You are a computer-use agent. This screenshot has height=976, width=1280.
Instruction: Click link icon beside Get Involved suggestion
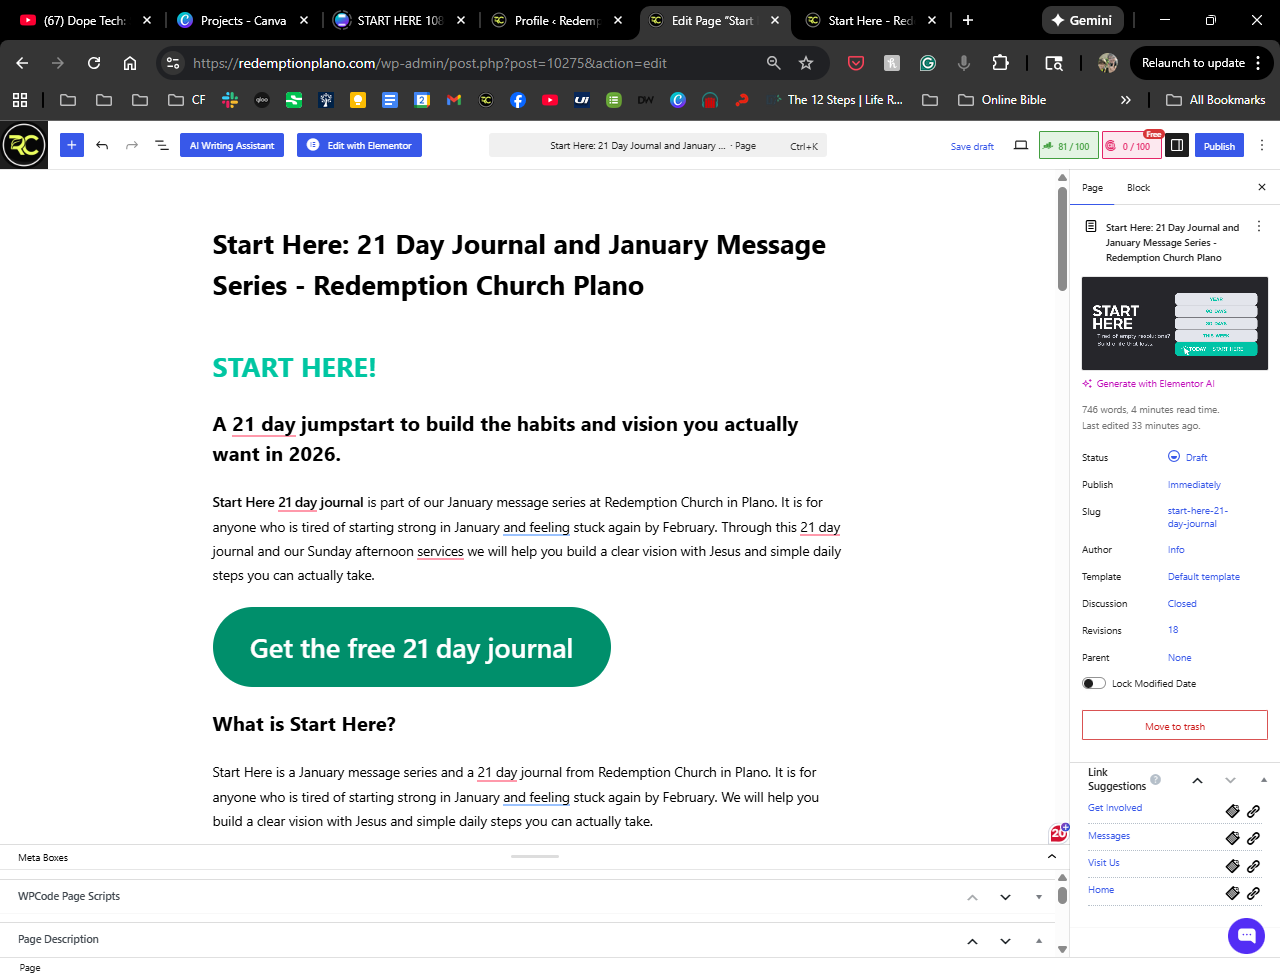click(1253, 811)
